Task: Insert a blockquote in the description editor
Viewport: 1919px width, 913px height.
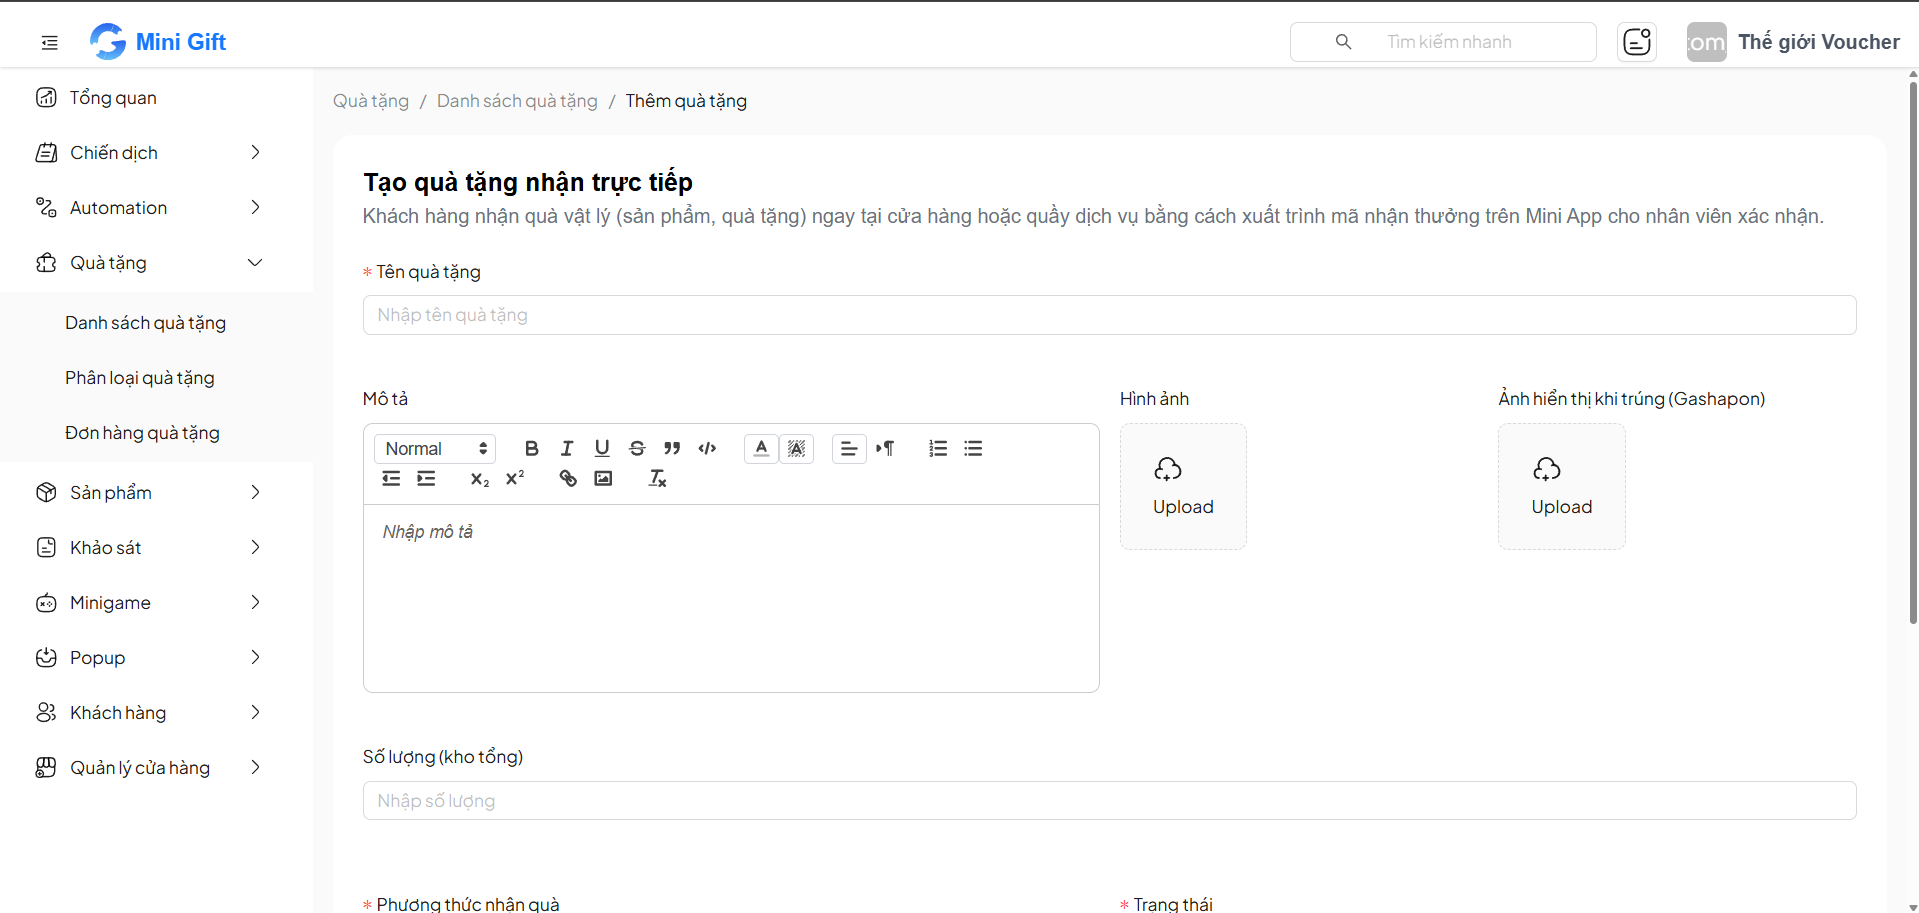Action: coord(672,449)
